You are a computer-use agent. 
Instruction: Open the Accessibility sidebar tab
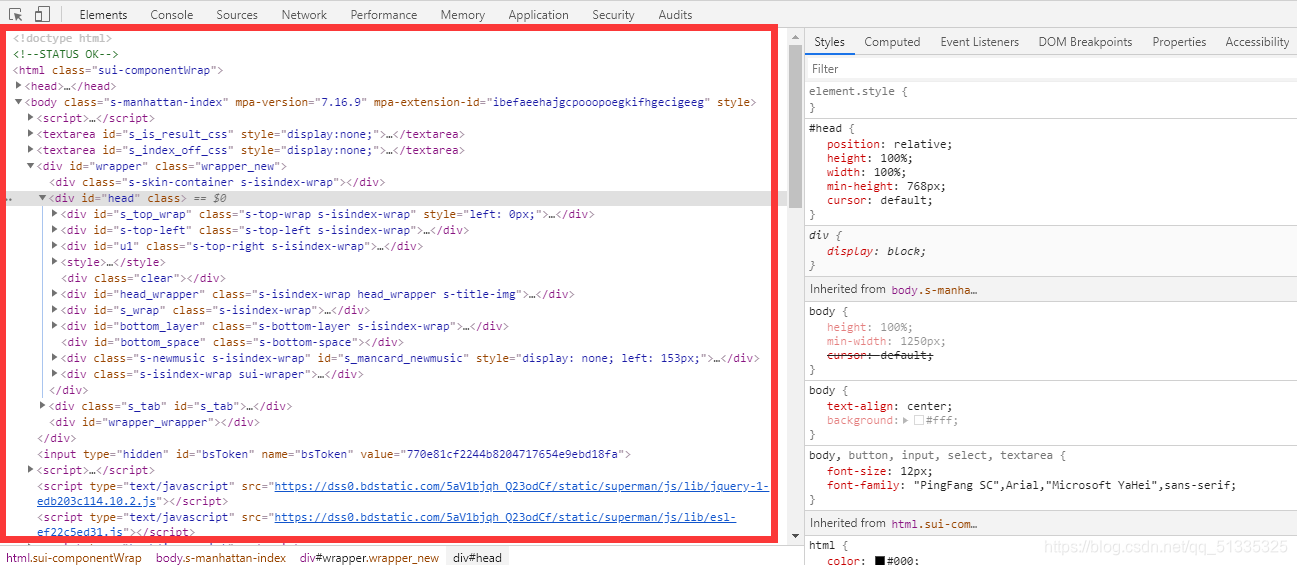pos(1257,42)
